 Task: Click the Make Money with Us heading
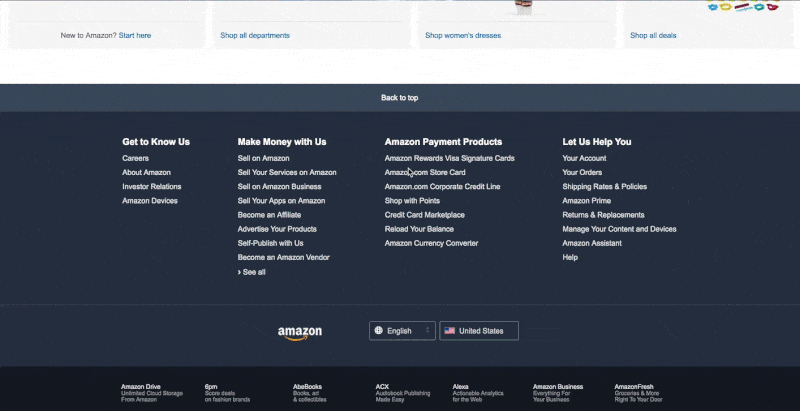(282, 142)
